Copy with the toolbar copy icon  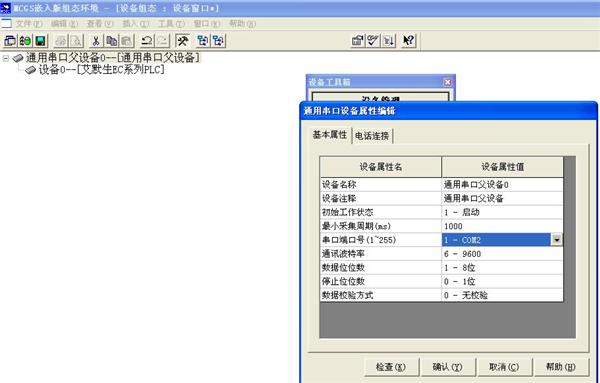tap(111, 41)
